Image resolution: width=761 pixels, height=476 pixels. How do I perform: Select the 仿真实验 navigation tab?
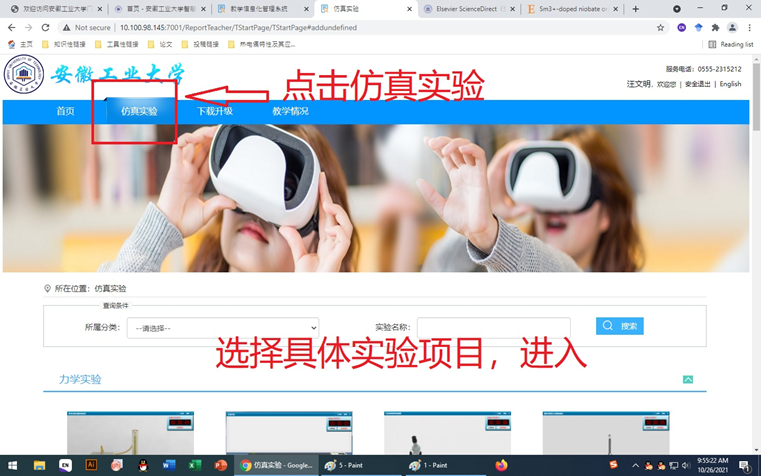click(139, 111)
